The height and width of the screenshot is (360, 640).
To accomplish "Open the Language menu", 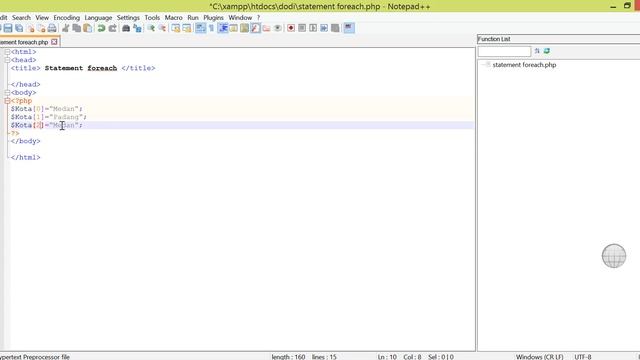I will 98,18.
